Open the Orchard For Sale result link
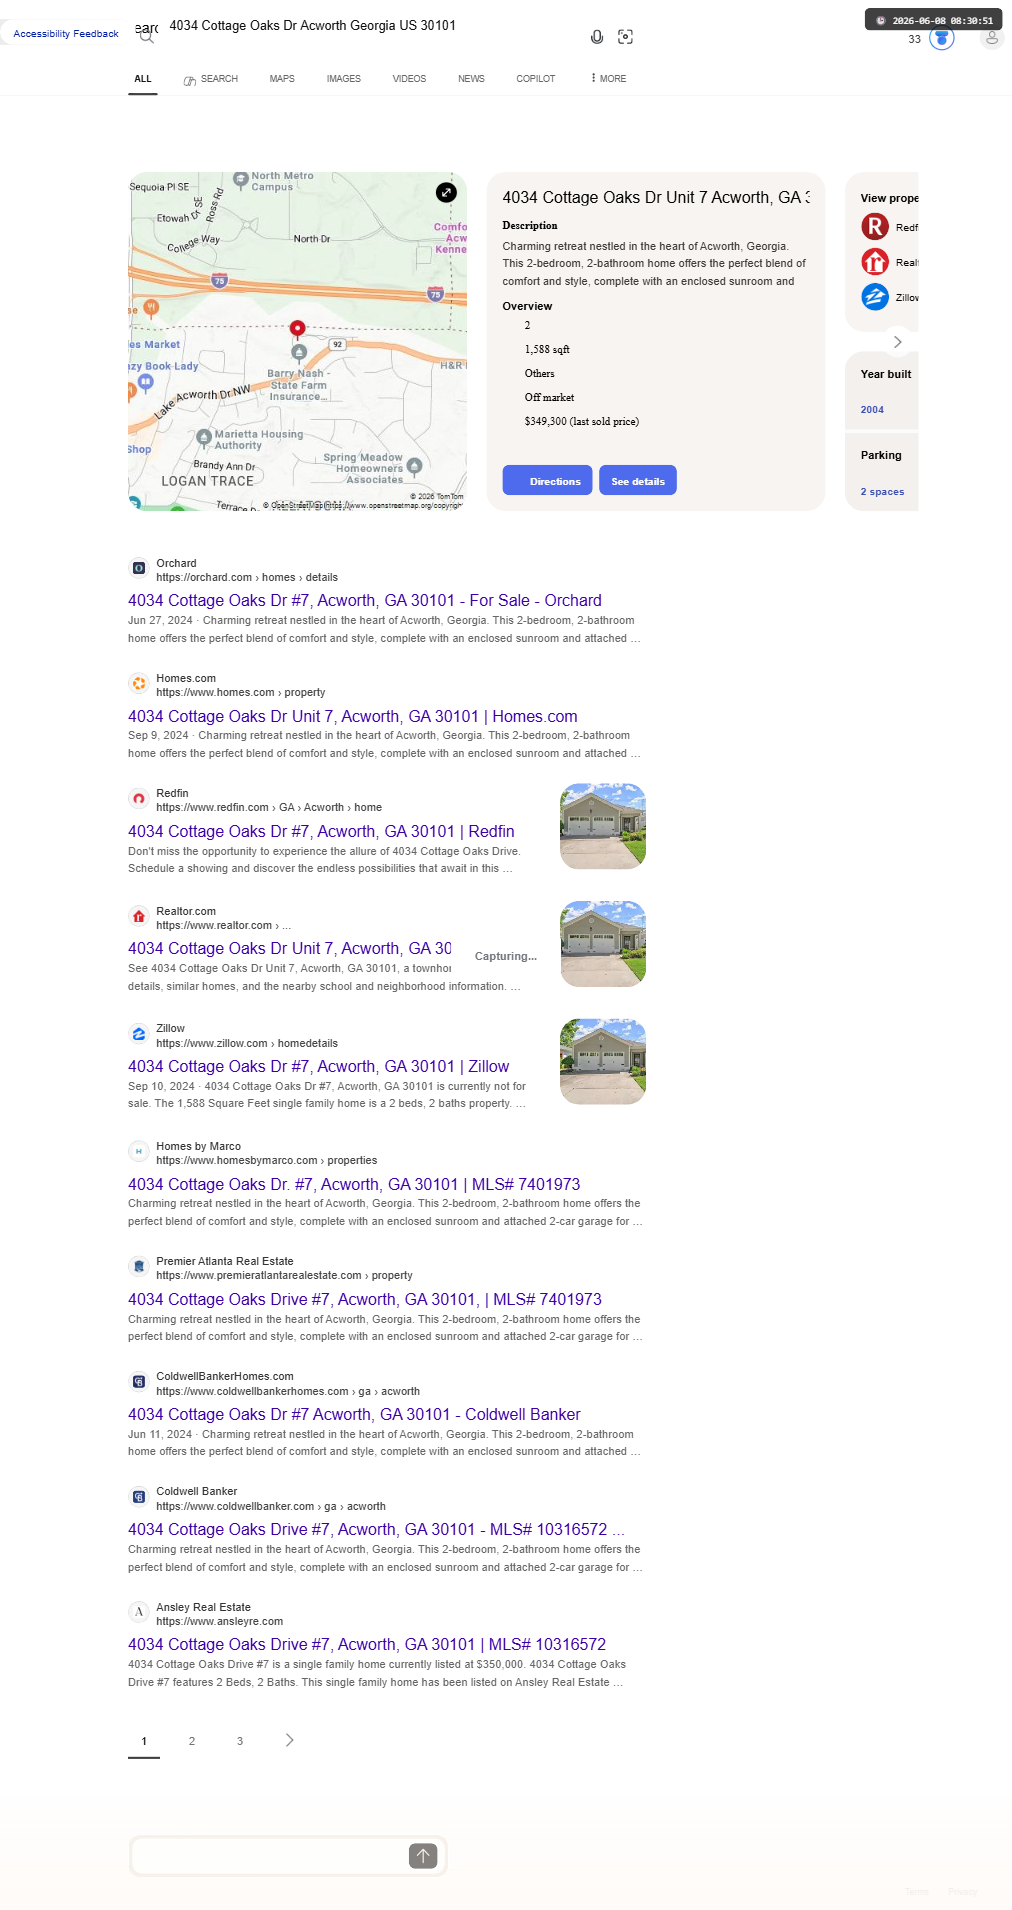The width and height of the screenshot is (1012, 1910). tap(365, 600)
